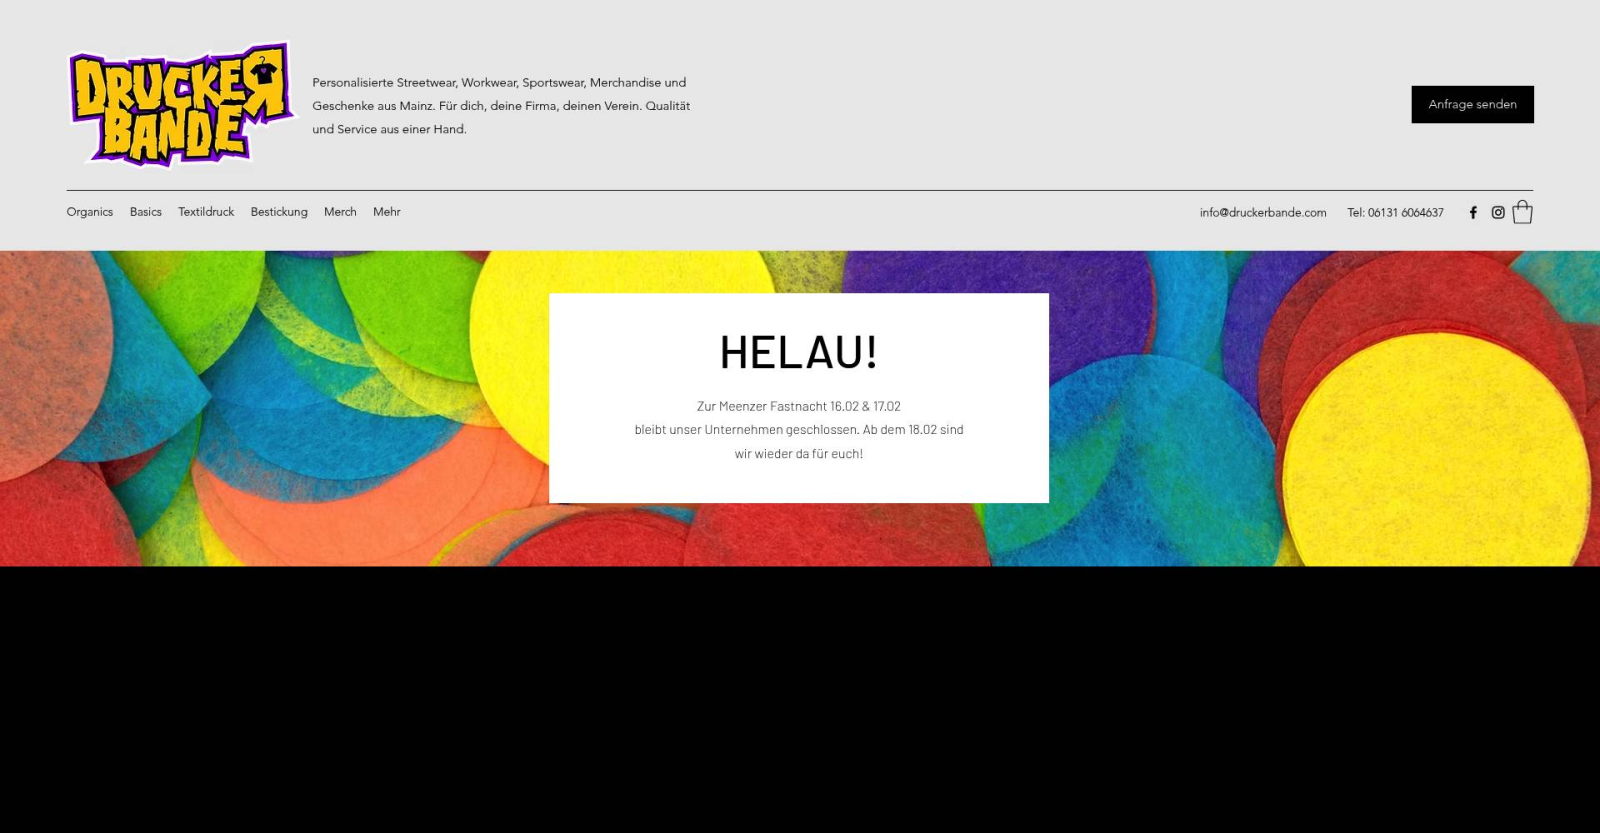Click the black section below the banner
Viewport: 1600px width, 833px height.
tap(800, 700)
